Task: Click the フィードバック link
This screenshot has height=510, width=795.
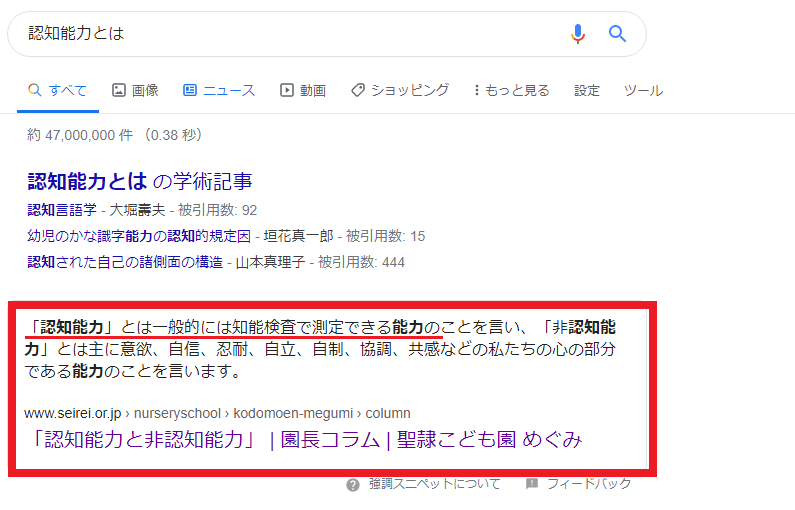Action: 589,484
